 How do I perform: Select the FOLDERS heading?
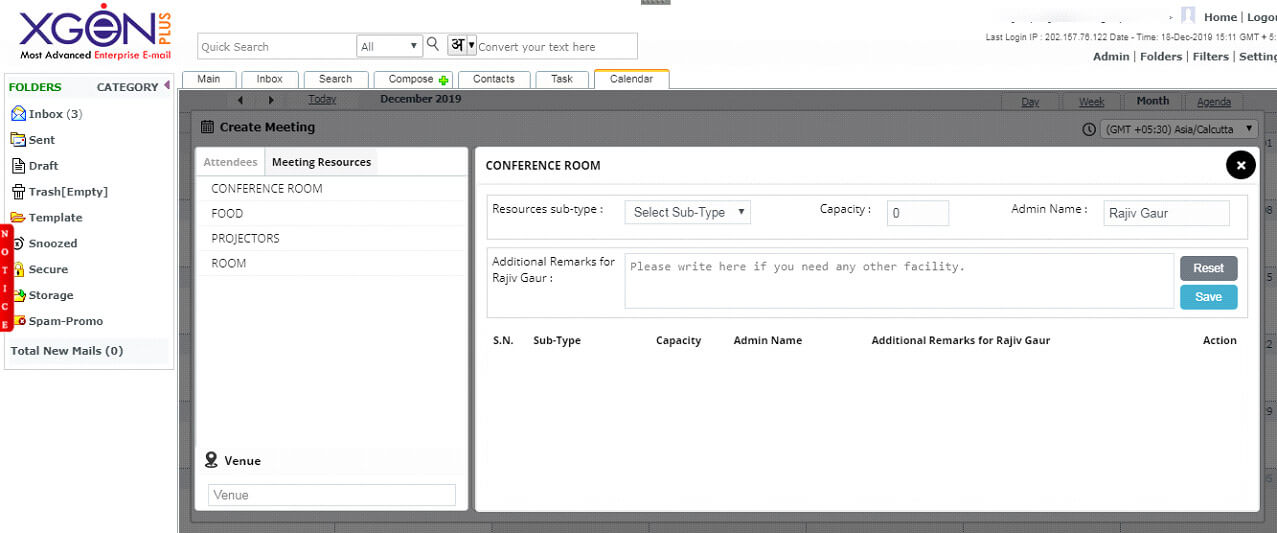pyautogui.click(x=35, y=87)
